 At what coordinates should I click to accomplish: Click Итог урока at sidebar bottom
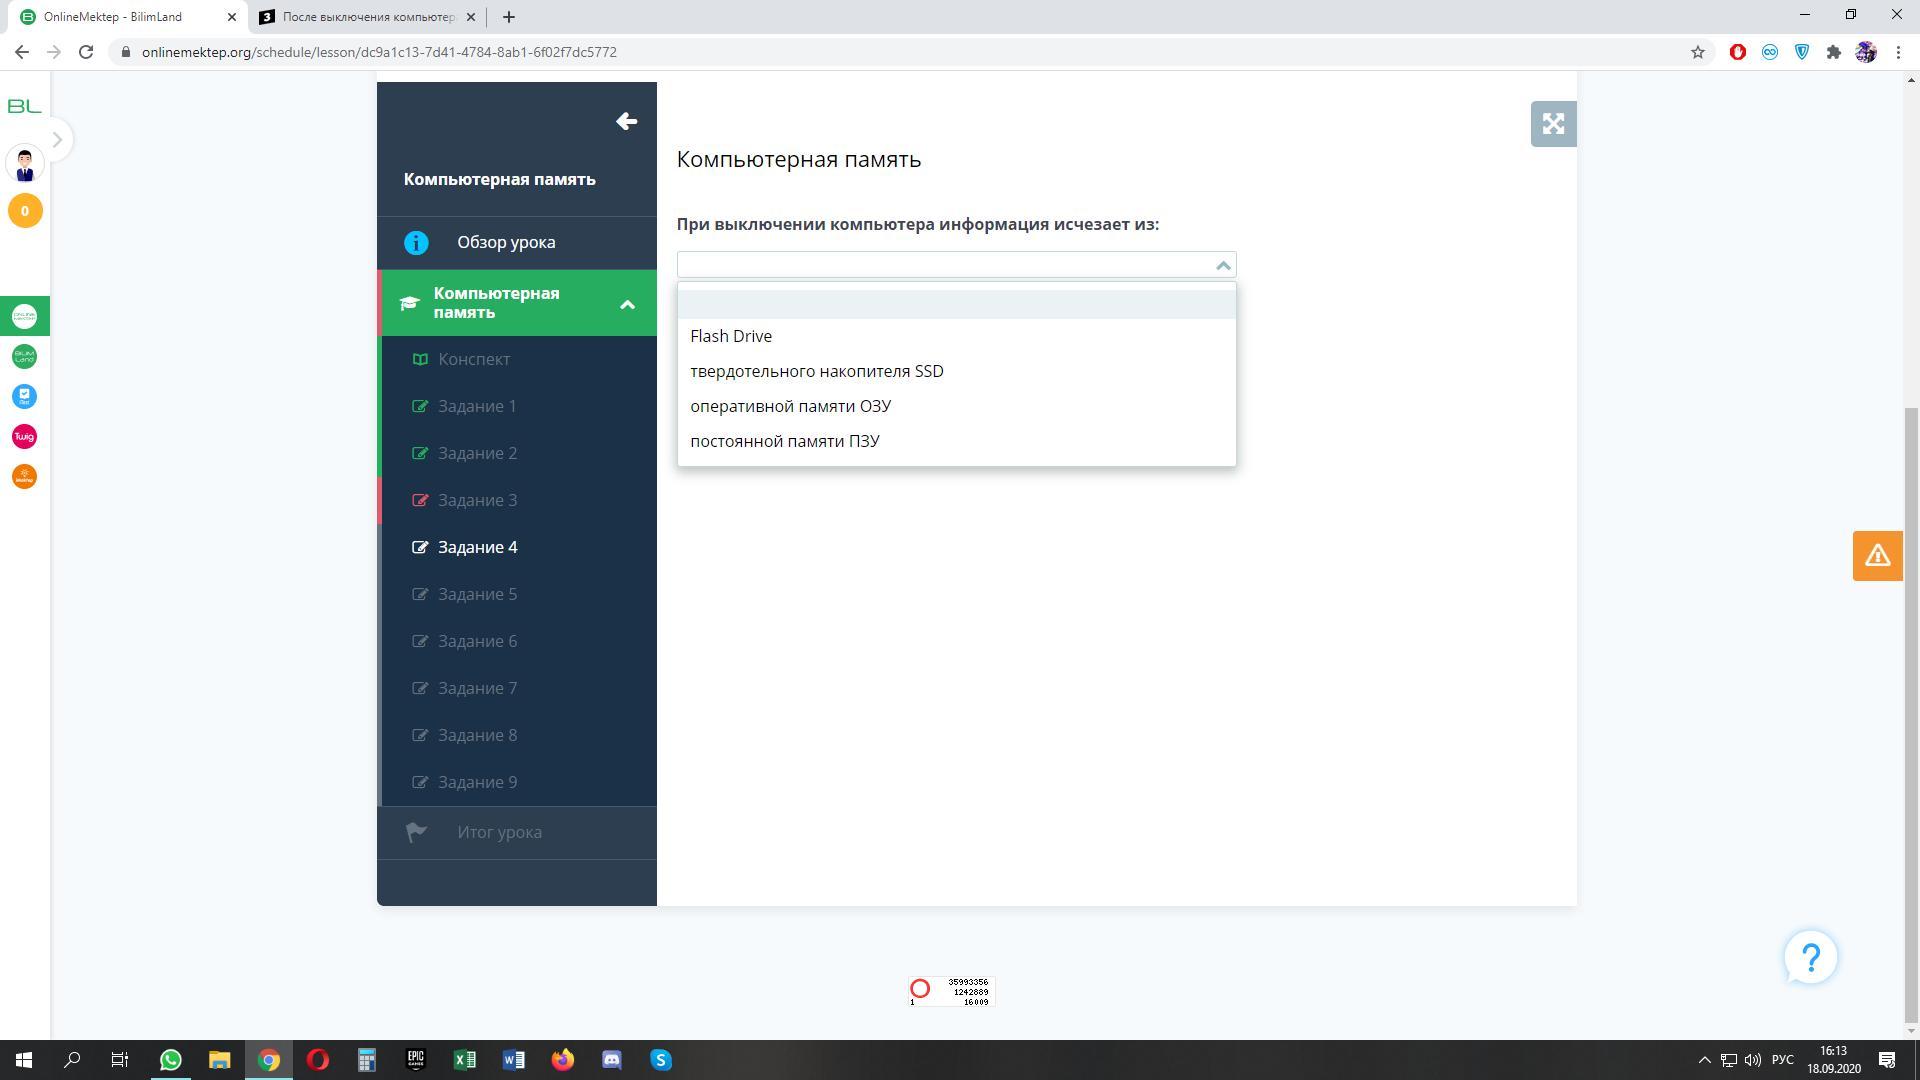coord(499,832)
